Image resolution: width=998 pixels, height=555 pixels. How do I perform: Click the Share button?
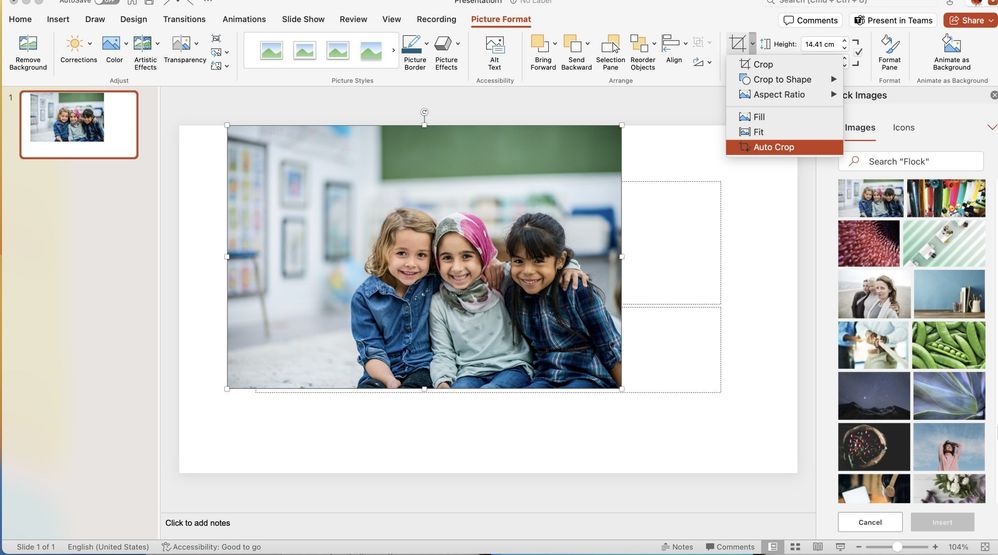click(x=966, y=20)
